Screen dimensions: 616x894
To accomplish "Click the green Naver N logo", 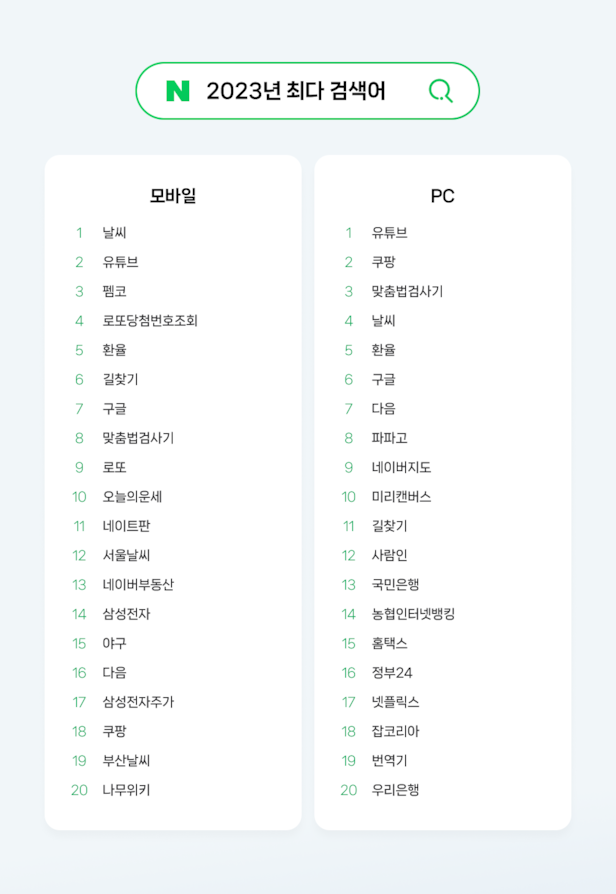I will point(177,91).
